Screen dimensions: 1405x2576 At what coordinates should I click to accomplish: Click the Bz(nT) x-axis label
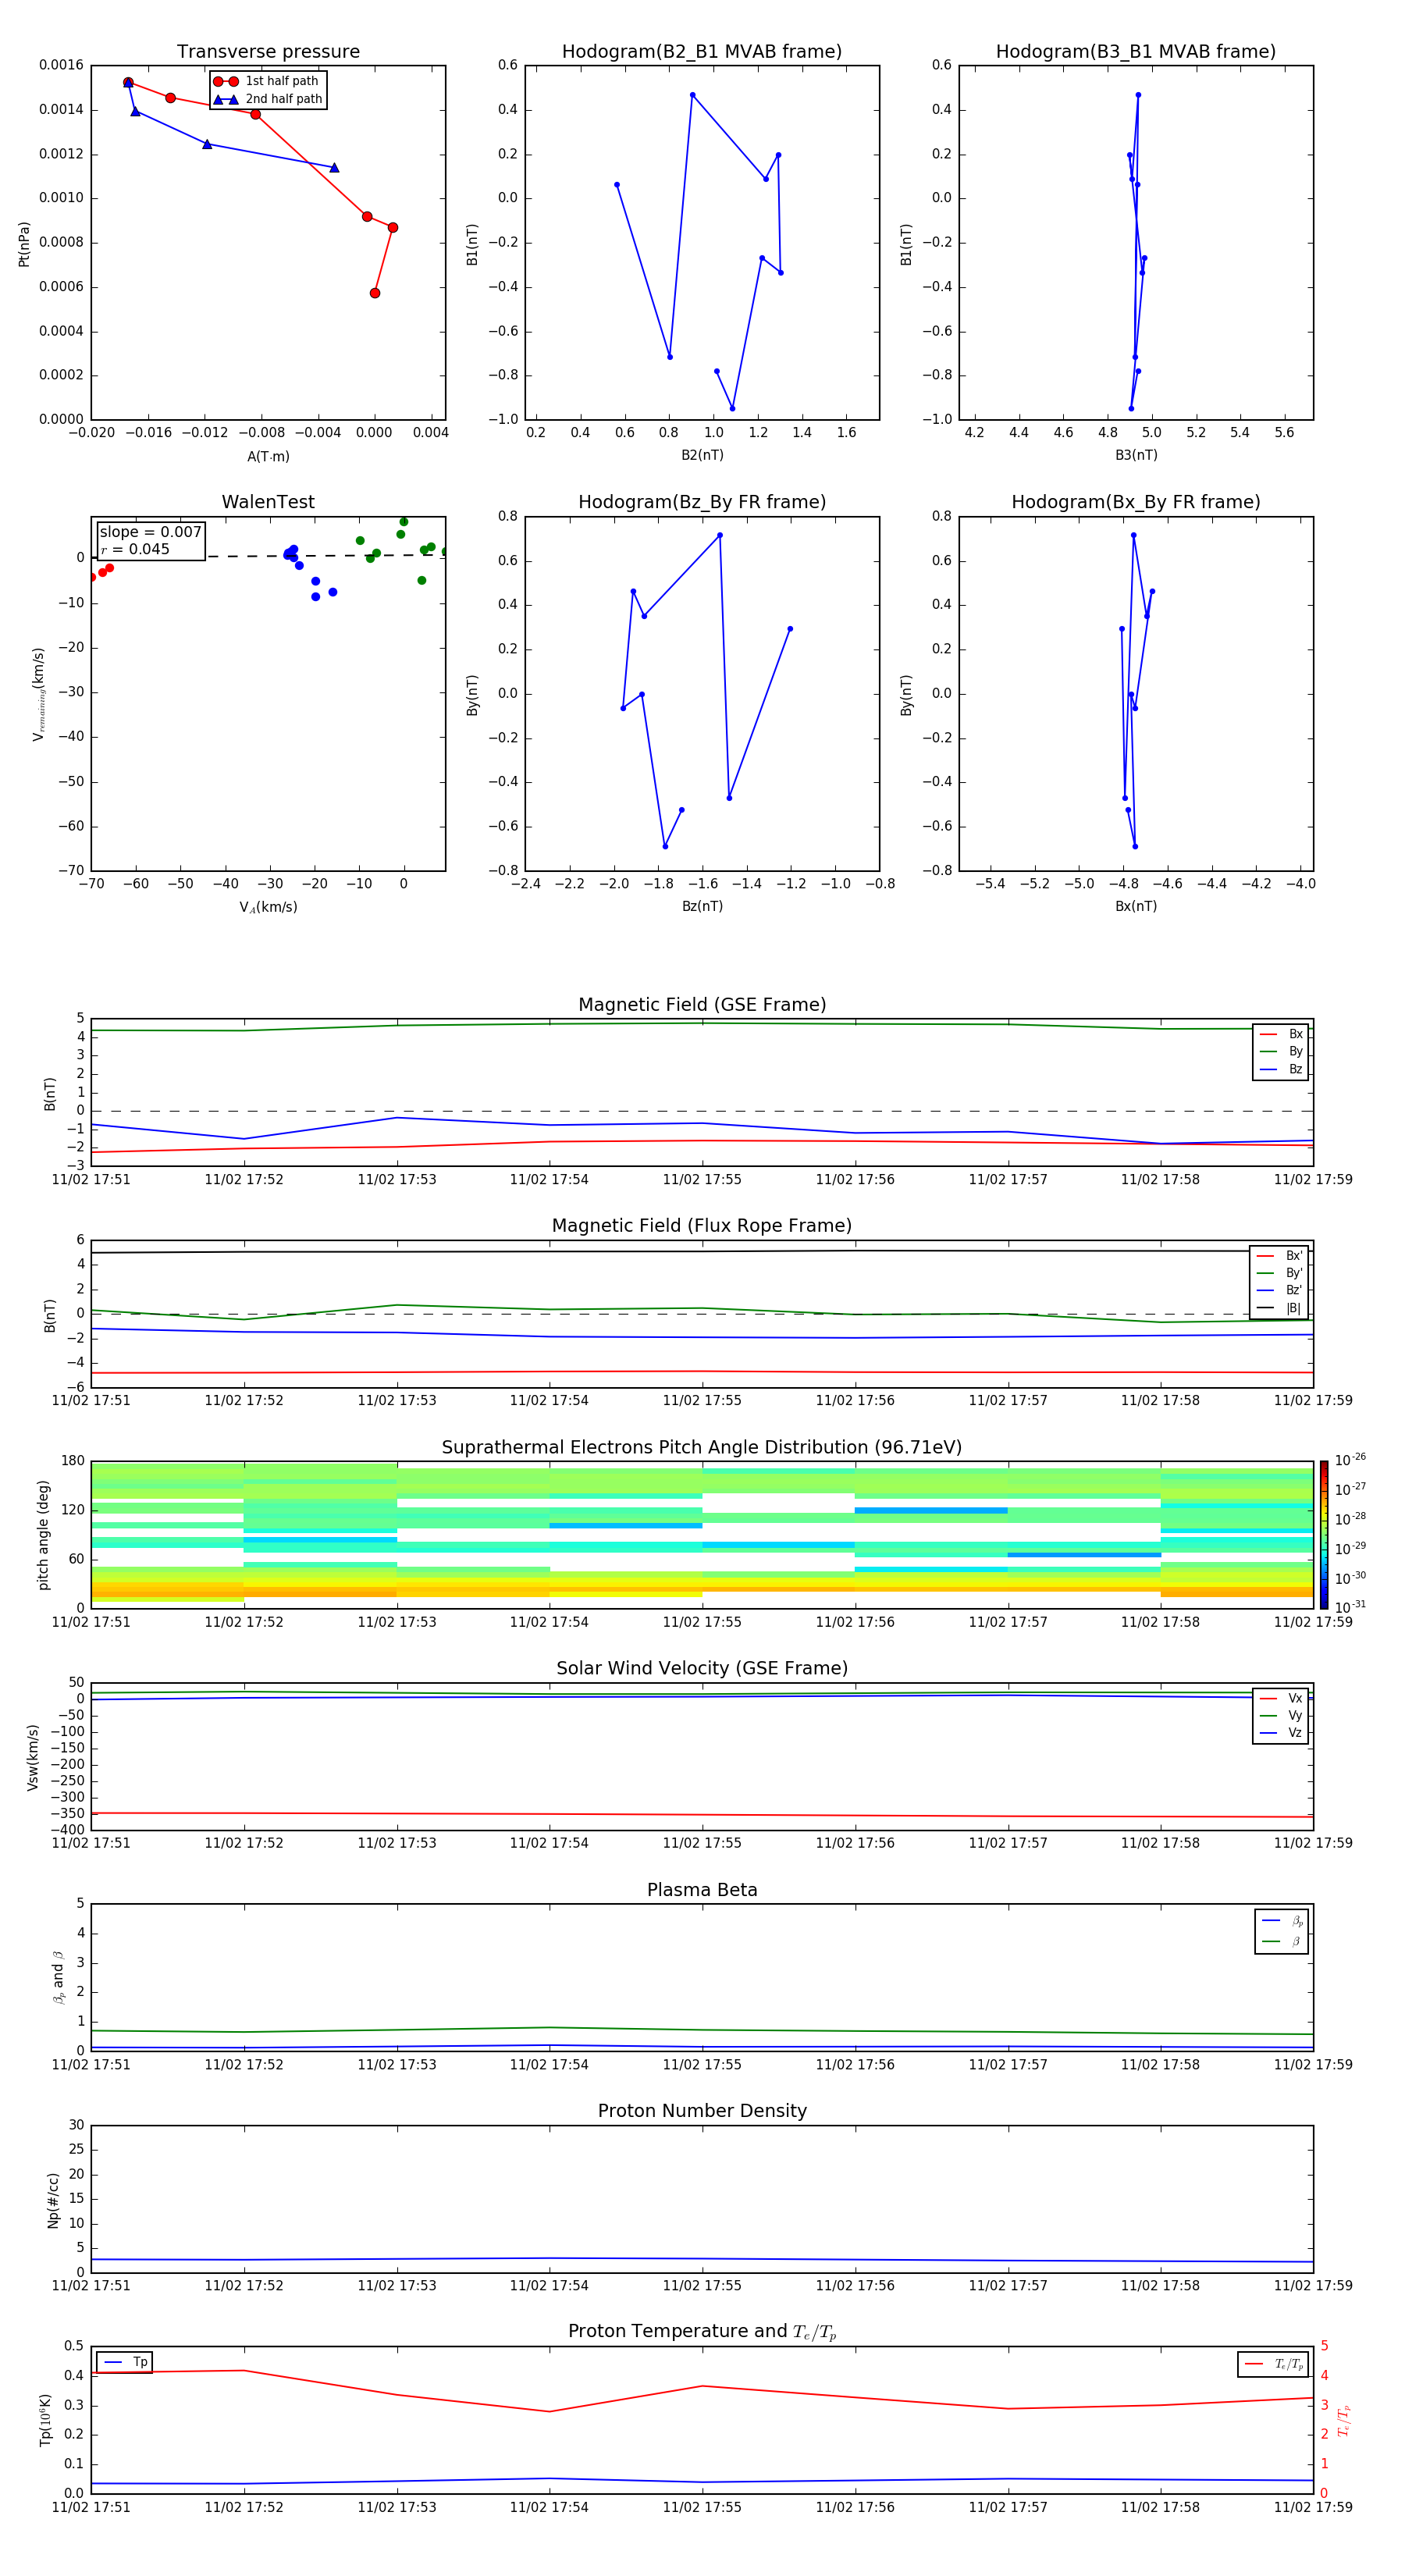tap(702, 906)
